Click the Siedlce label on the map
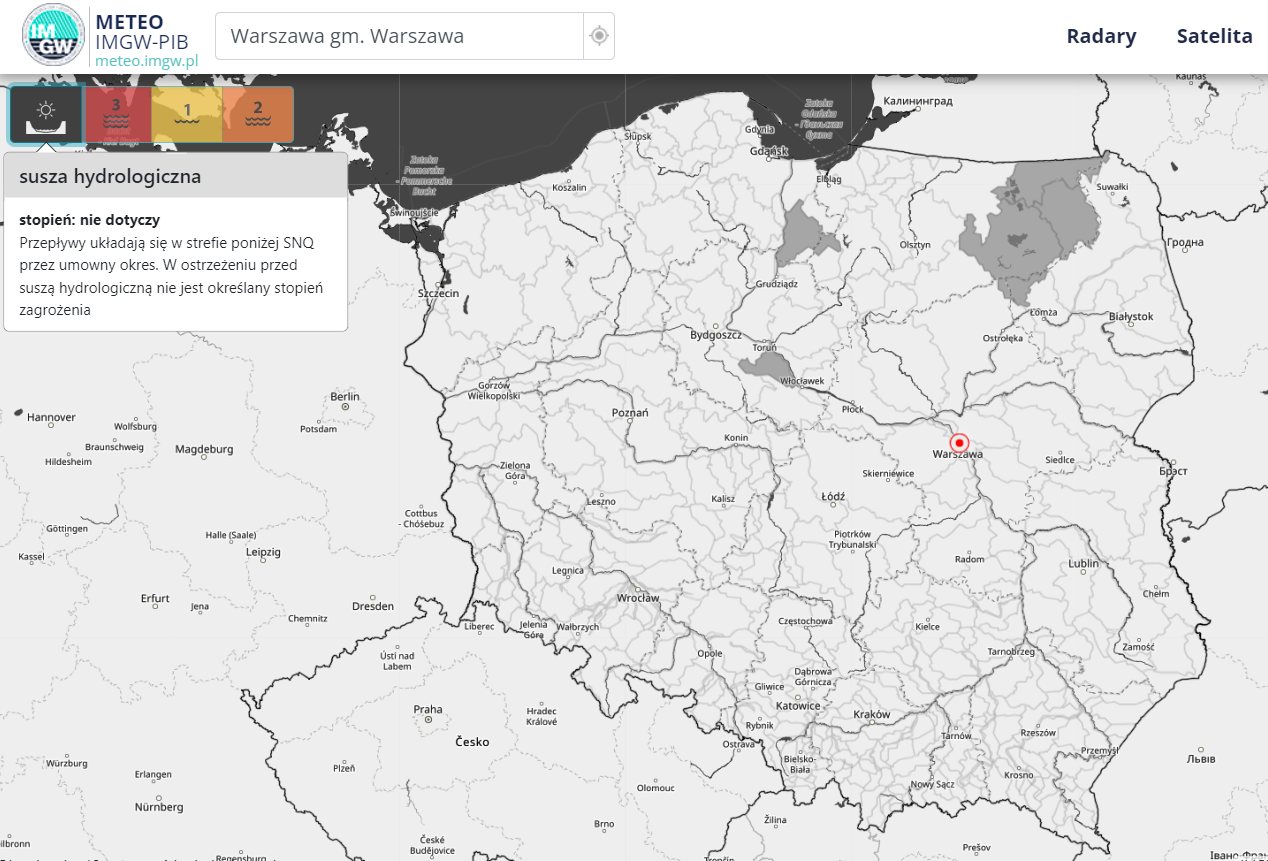The height and width of the screenshot is (861, 1268). click(1059, 460)
